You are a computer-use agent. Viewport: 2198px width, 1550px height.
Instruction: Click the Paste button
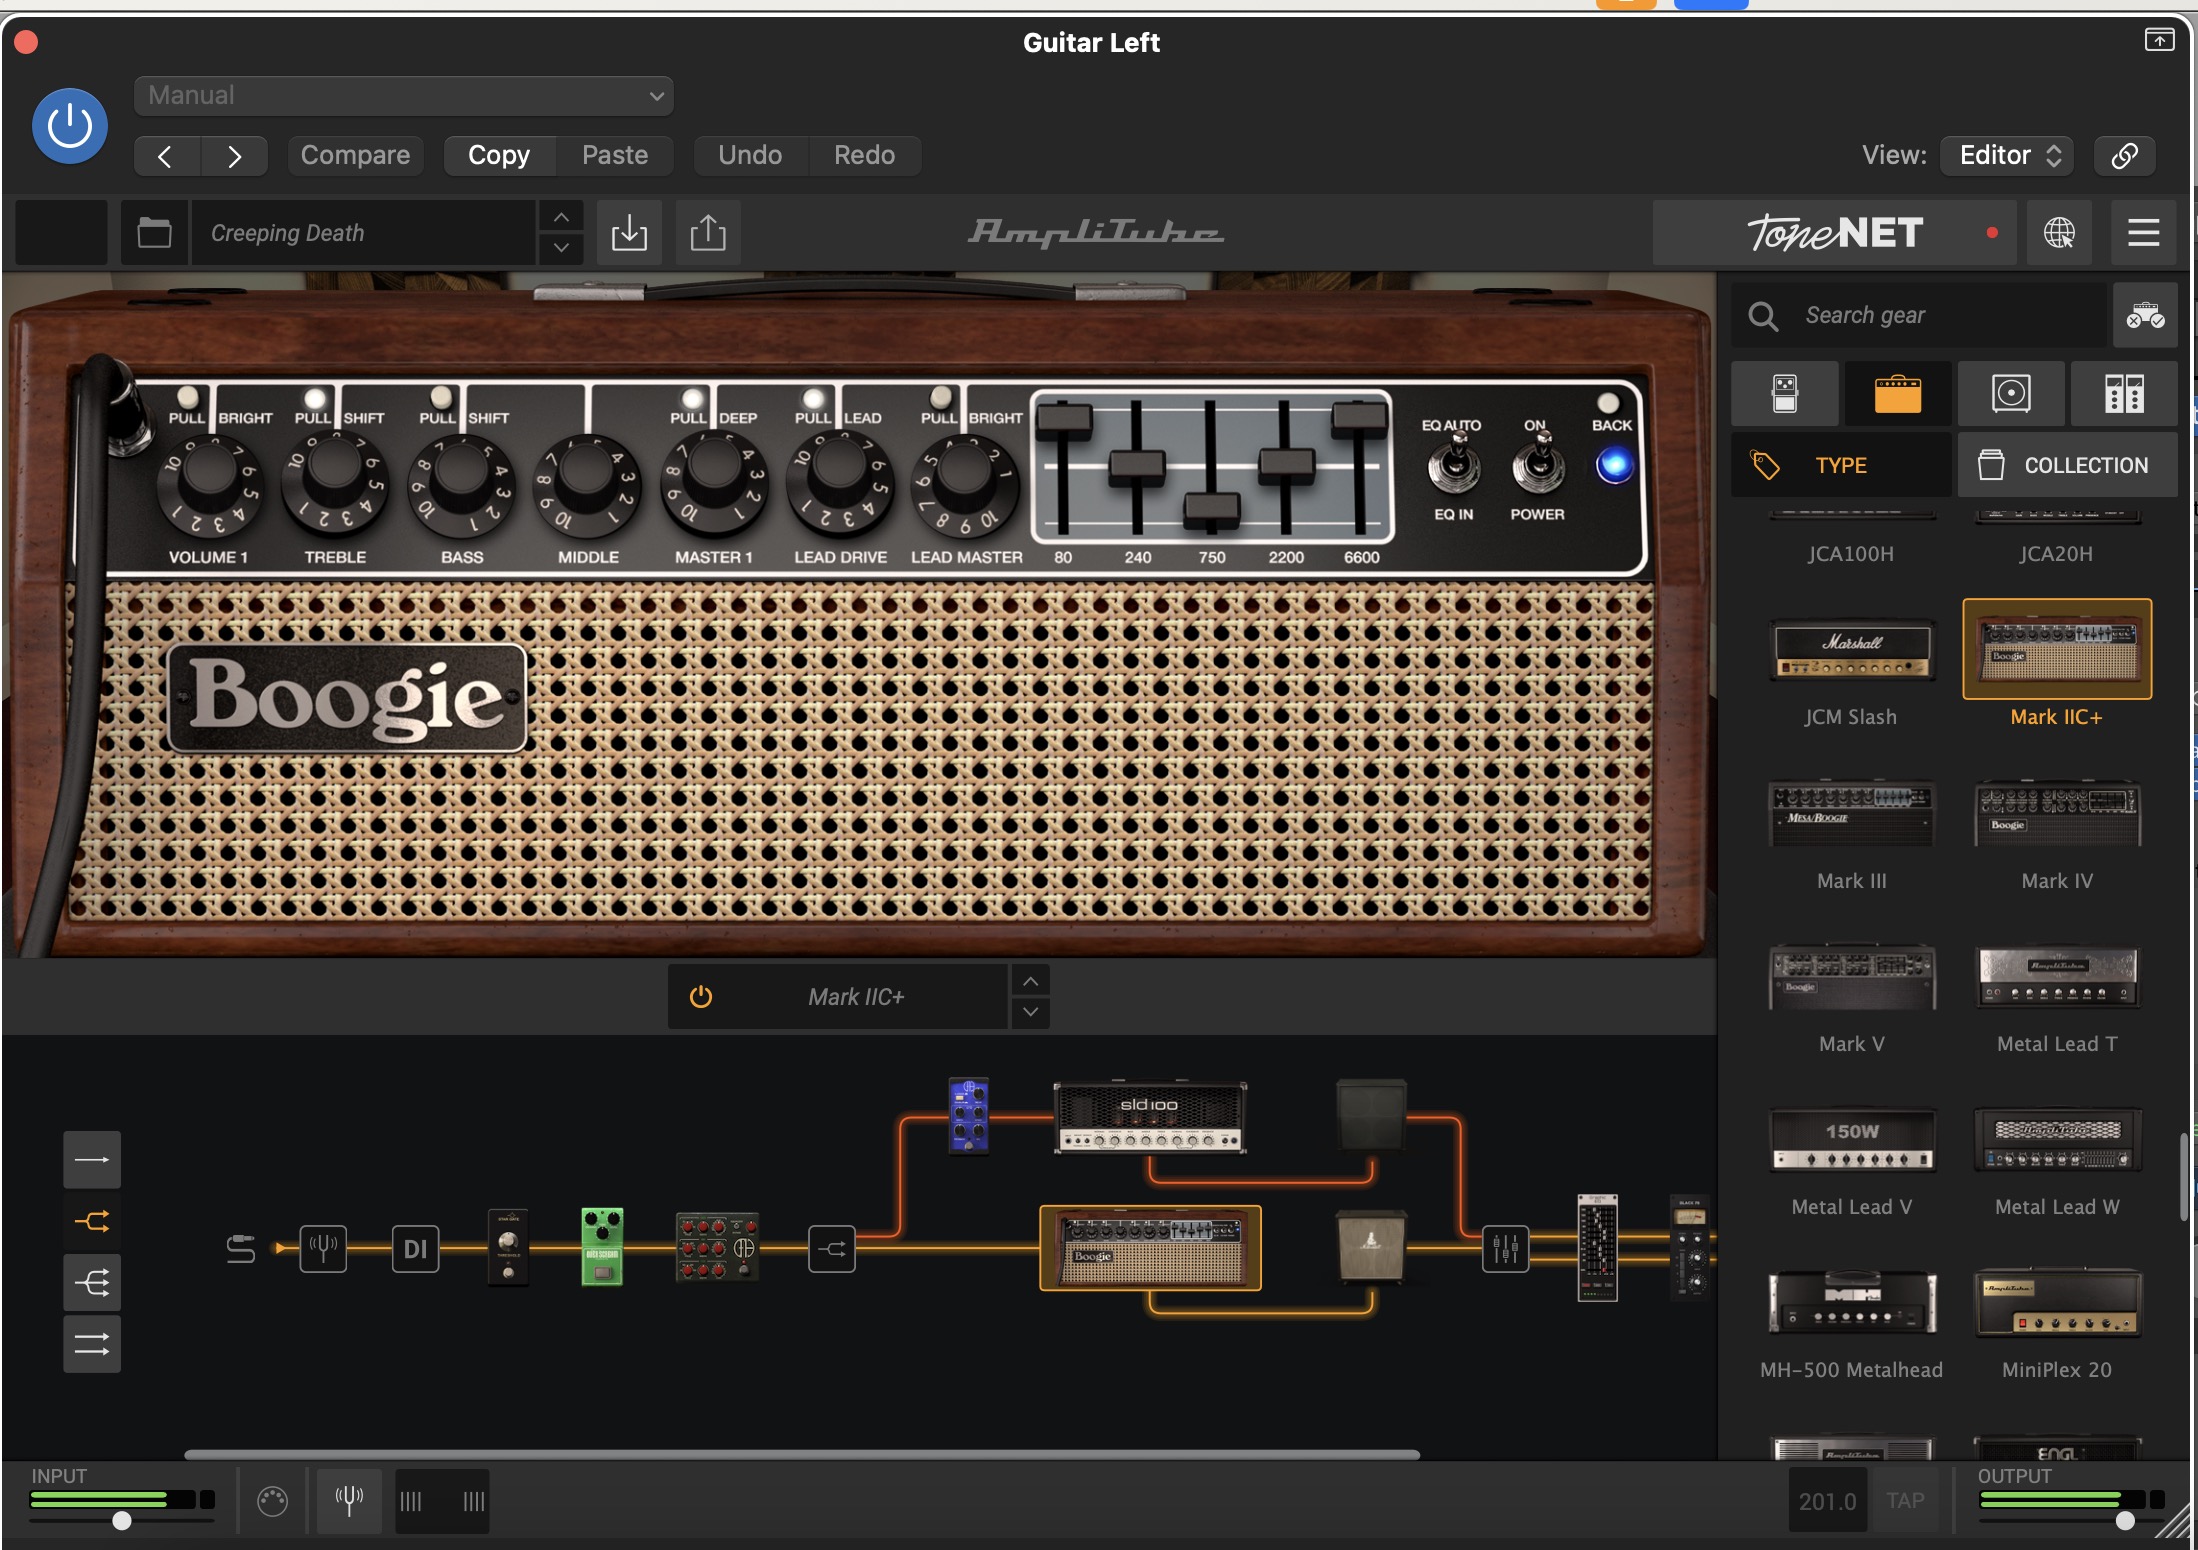[x=615, y=155]
